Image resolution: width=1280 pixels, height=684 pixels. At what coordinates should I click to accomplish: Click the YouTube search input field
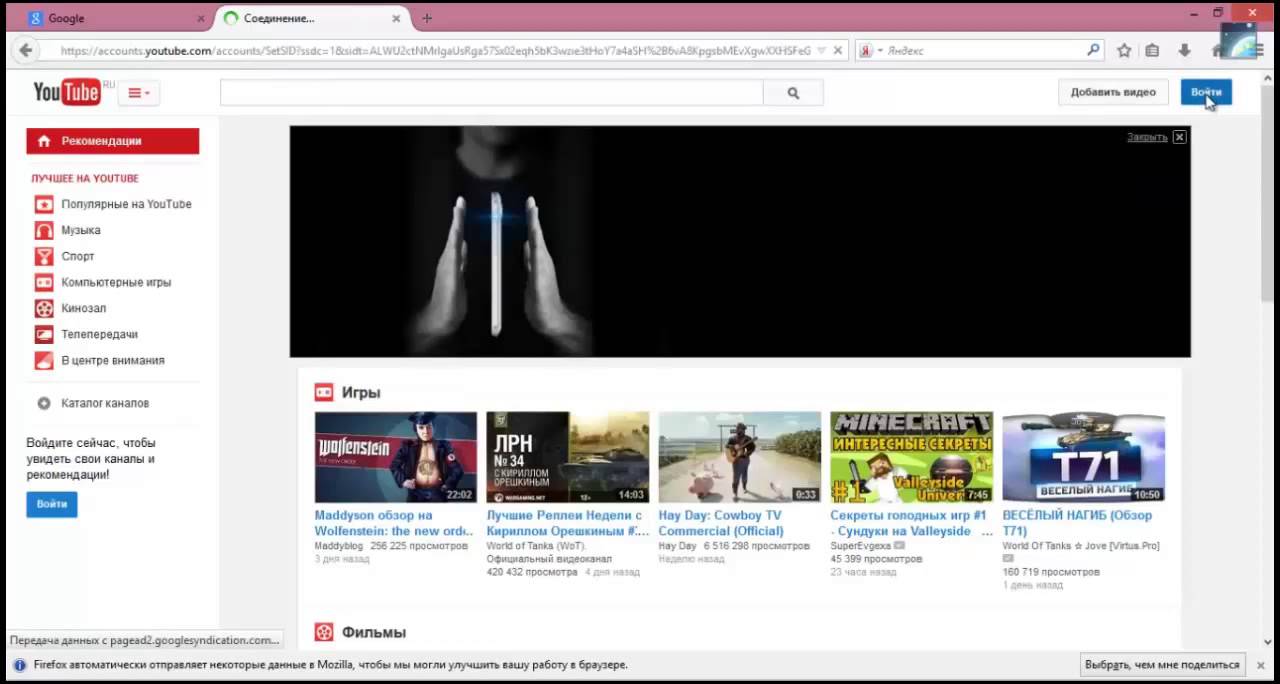[x=491, y=93]
